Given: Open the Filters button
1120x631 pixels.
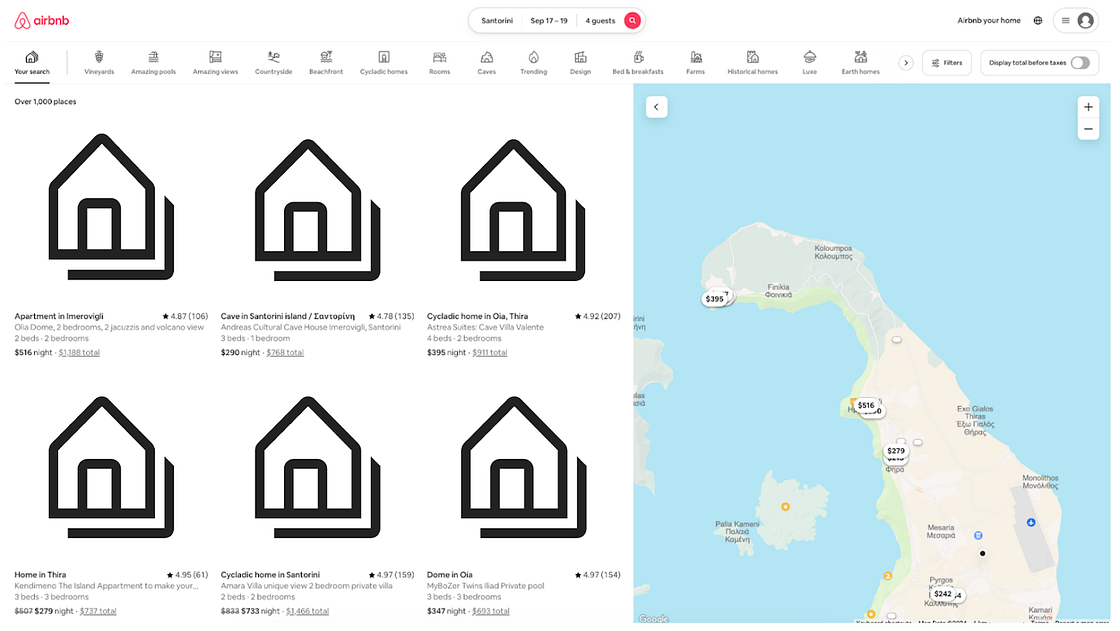Looking at the screenshot, I should (946, 63).
